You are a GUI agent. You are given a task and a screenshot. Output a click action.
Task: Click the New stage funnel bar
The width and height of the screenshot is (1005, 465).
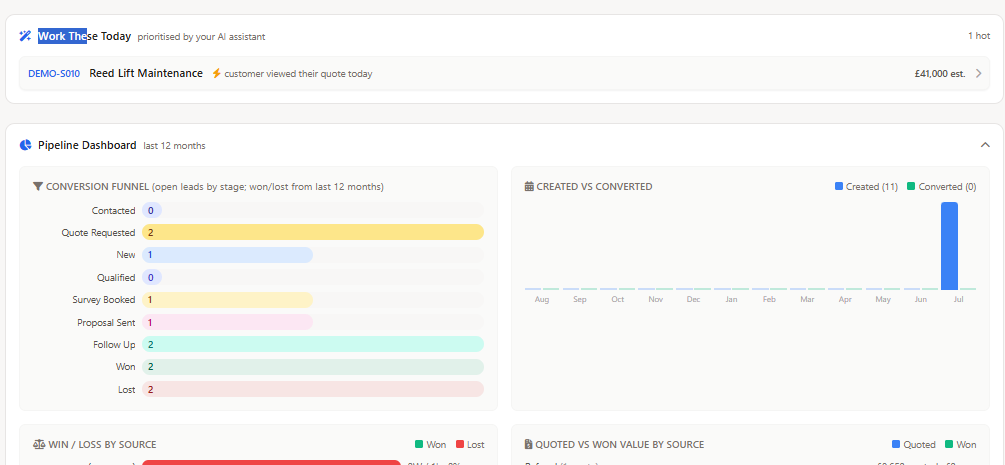click(228, 255)
